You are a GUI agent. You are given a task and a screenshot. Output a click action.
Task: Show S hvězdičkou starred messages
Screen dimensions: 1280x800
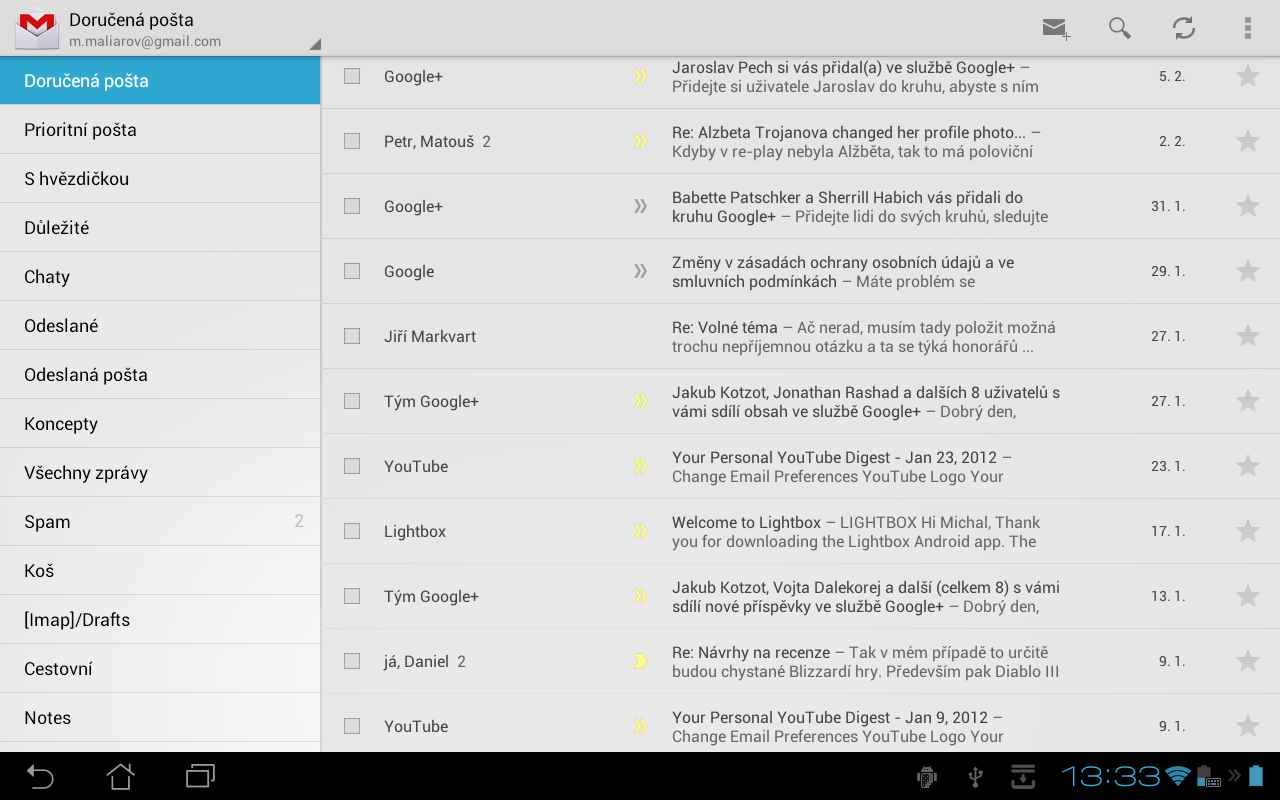[x=160, y=179]
